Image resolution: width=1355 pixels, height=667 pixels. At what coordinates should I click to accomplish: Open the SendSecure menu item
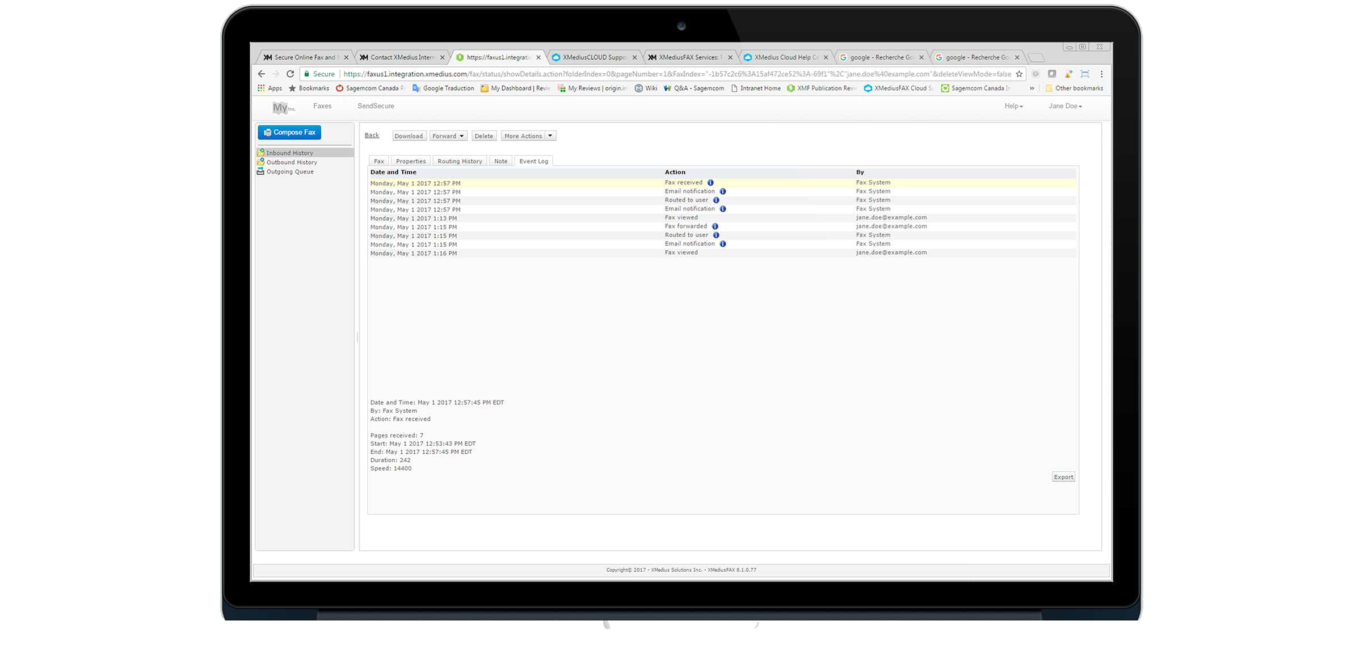pyautogui.click(x=376, y=106)
